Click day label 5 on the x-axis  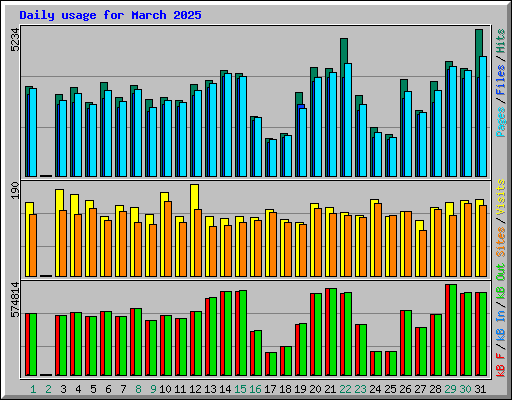pyautogui.click(x=93, y=389)
